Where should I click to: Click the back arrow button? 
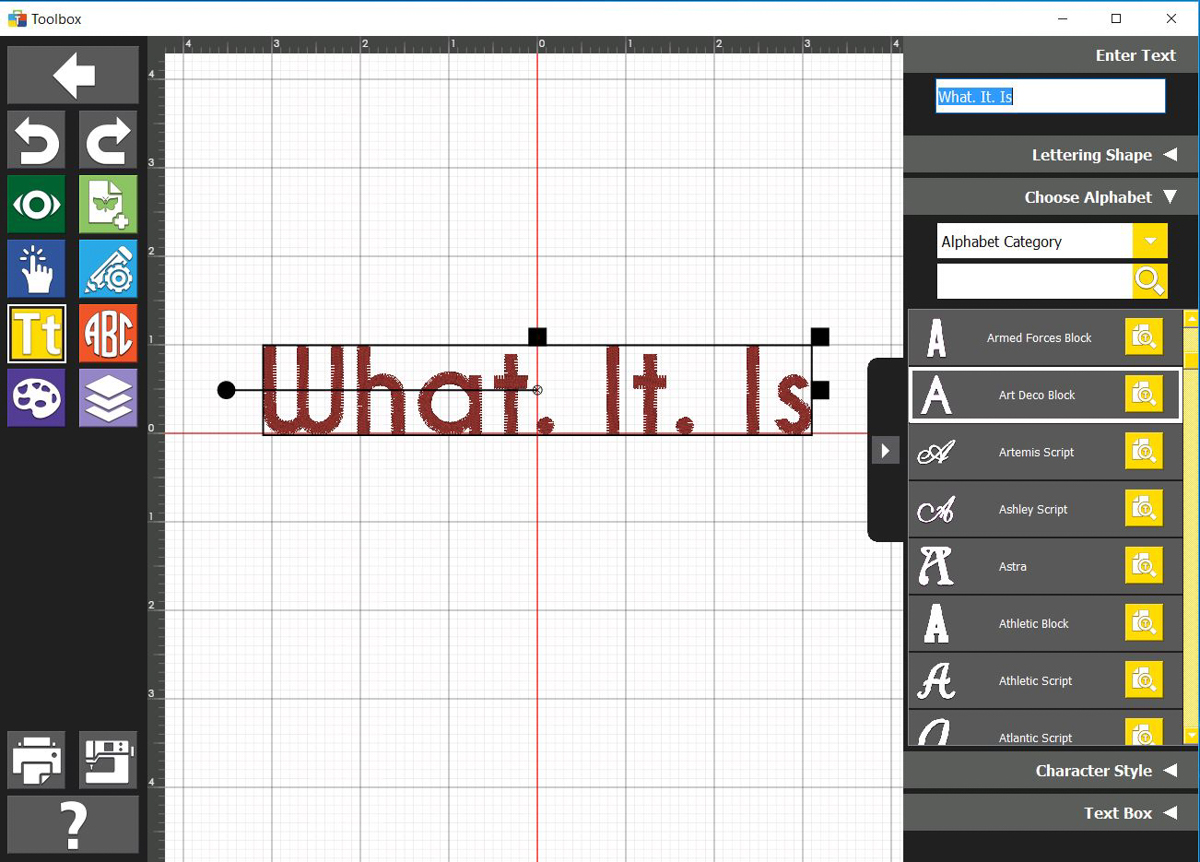point(73,75)
